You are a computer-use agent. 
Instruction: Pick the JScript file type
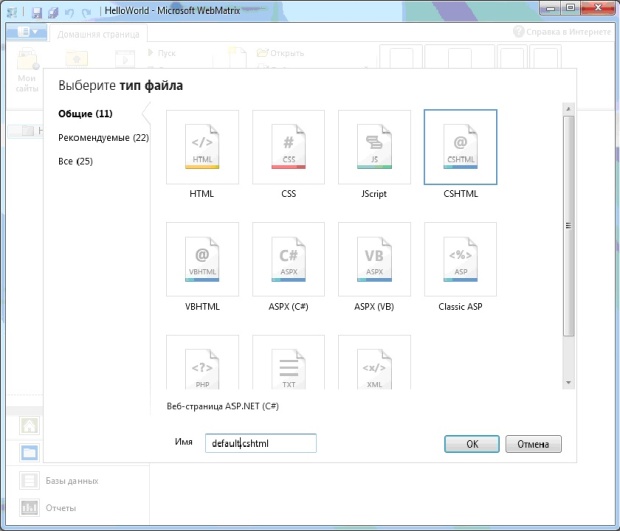[x=374, y=147]
